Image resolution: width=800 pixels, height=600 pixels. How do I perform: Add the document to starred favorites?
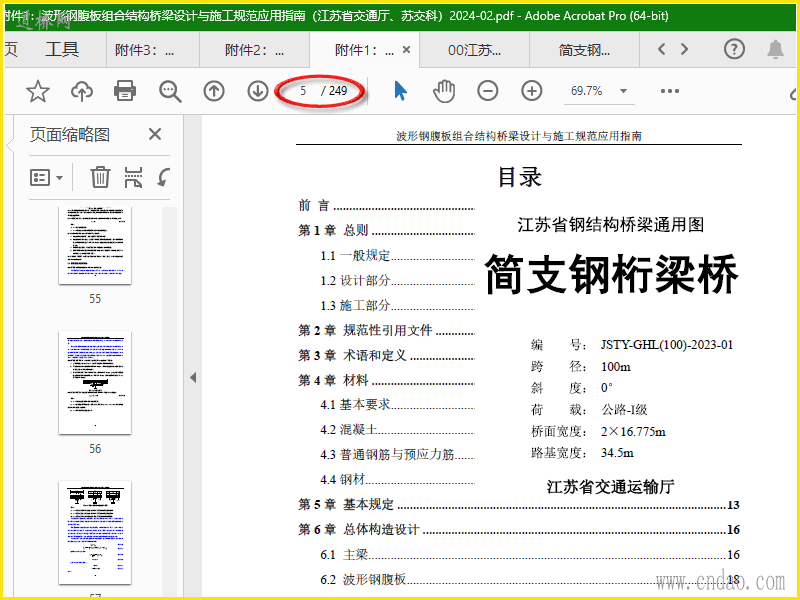[x=38, y=91]
